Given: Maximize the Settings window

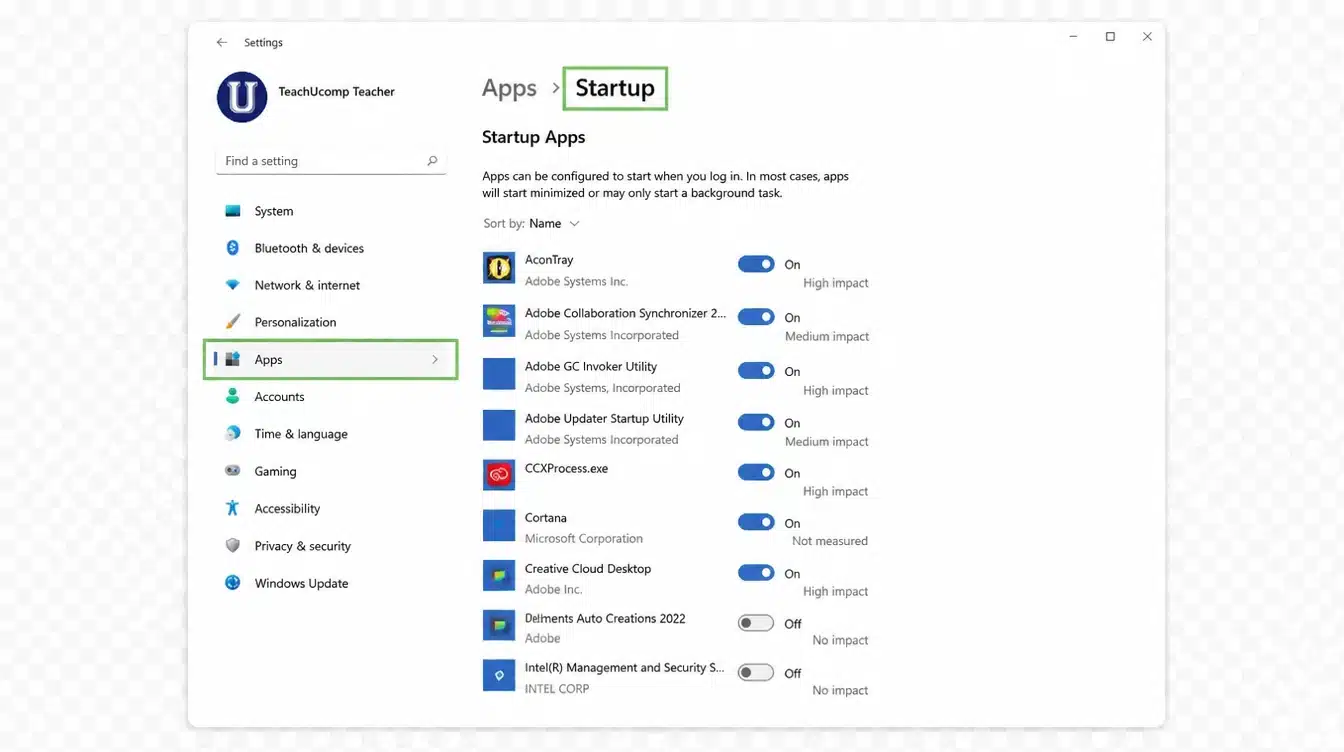Looking at the screenshot, I should [x=1110, y=37].
